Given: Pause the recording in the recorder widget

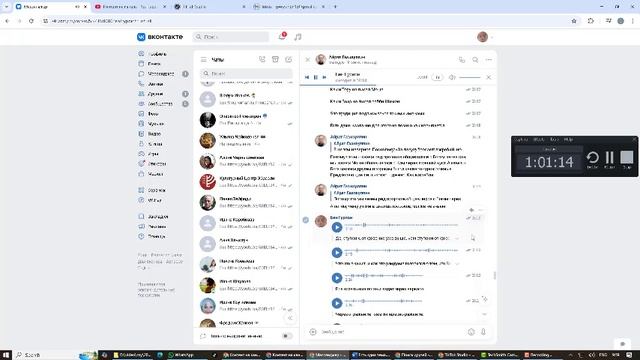Looking at the screenshot, I should click(609, 158).
